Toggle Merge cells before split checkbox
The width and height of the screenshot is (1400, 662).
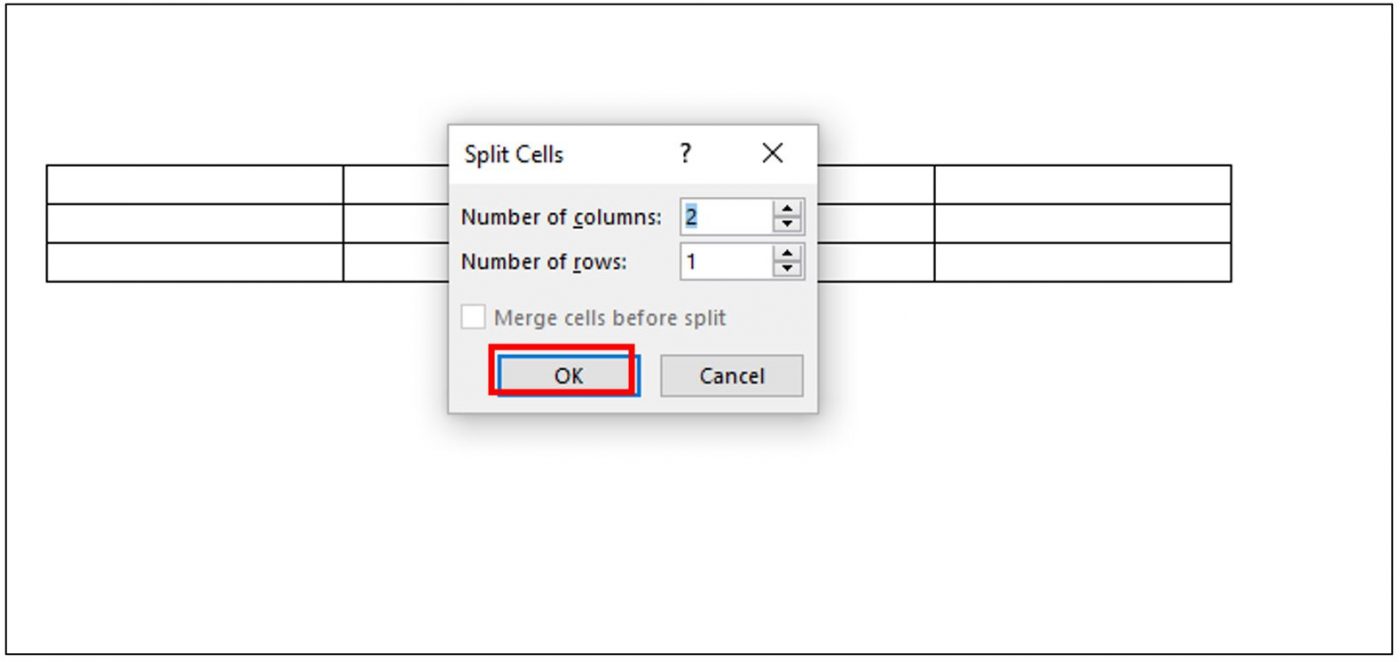[473, 318]
